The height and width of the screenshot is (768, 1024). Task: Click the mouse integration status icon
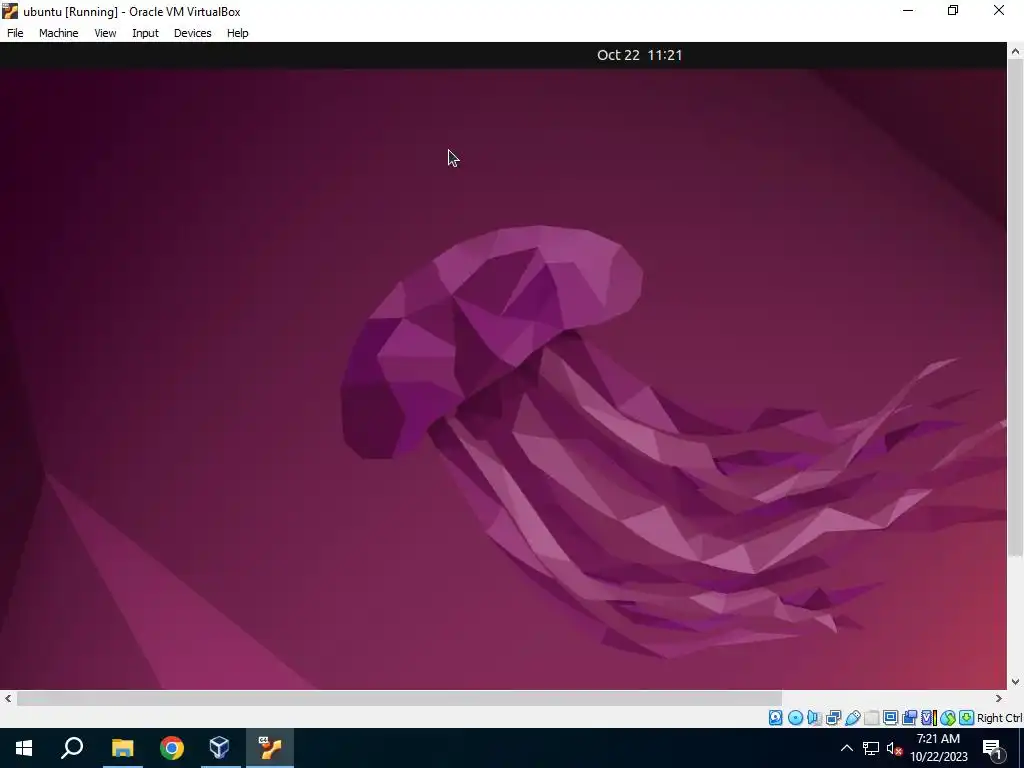pos(948,718)
